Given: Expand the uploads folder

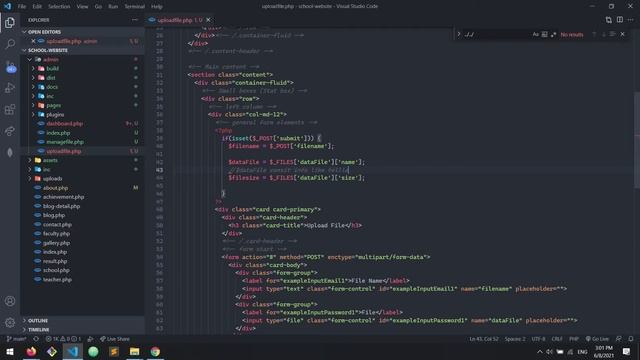Looking at the screenshot, I should coord(29,178).
